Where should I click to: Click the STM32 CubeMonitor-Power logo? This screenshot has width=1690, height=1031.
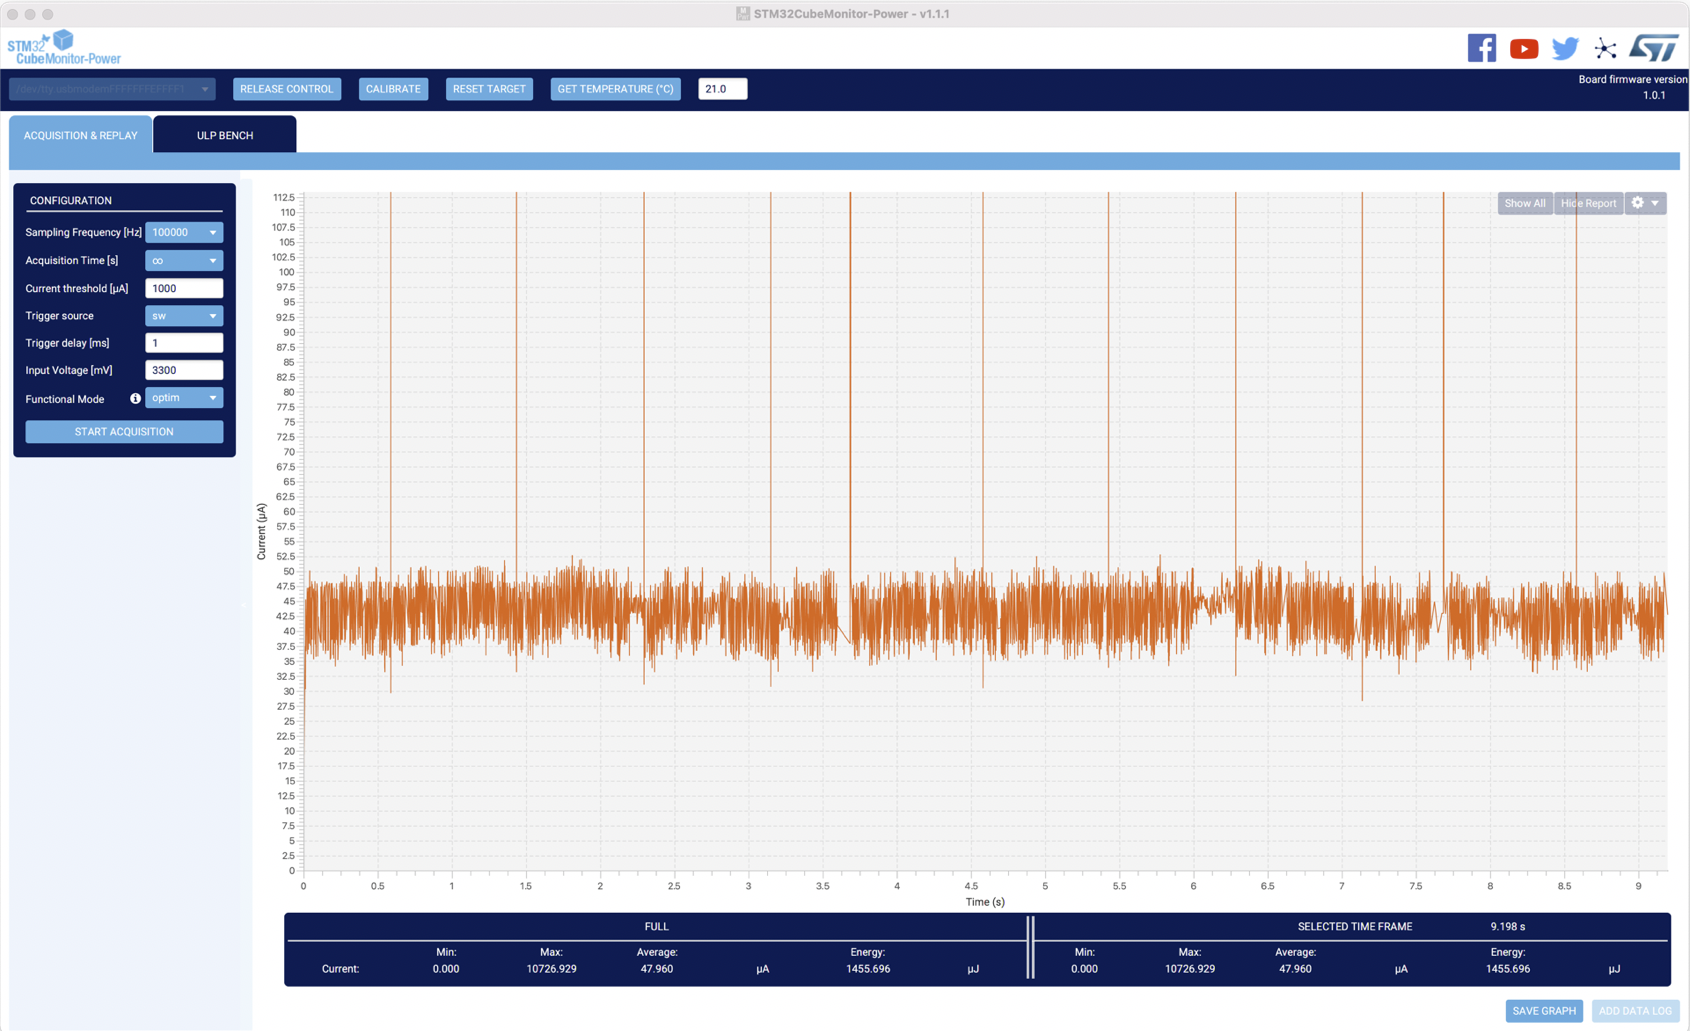point(63,47)
